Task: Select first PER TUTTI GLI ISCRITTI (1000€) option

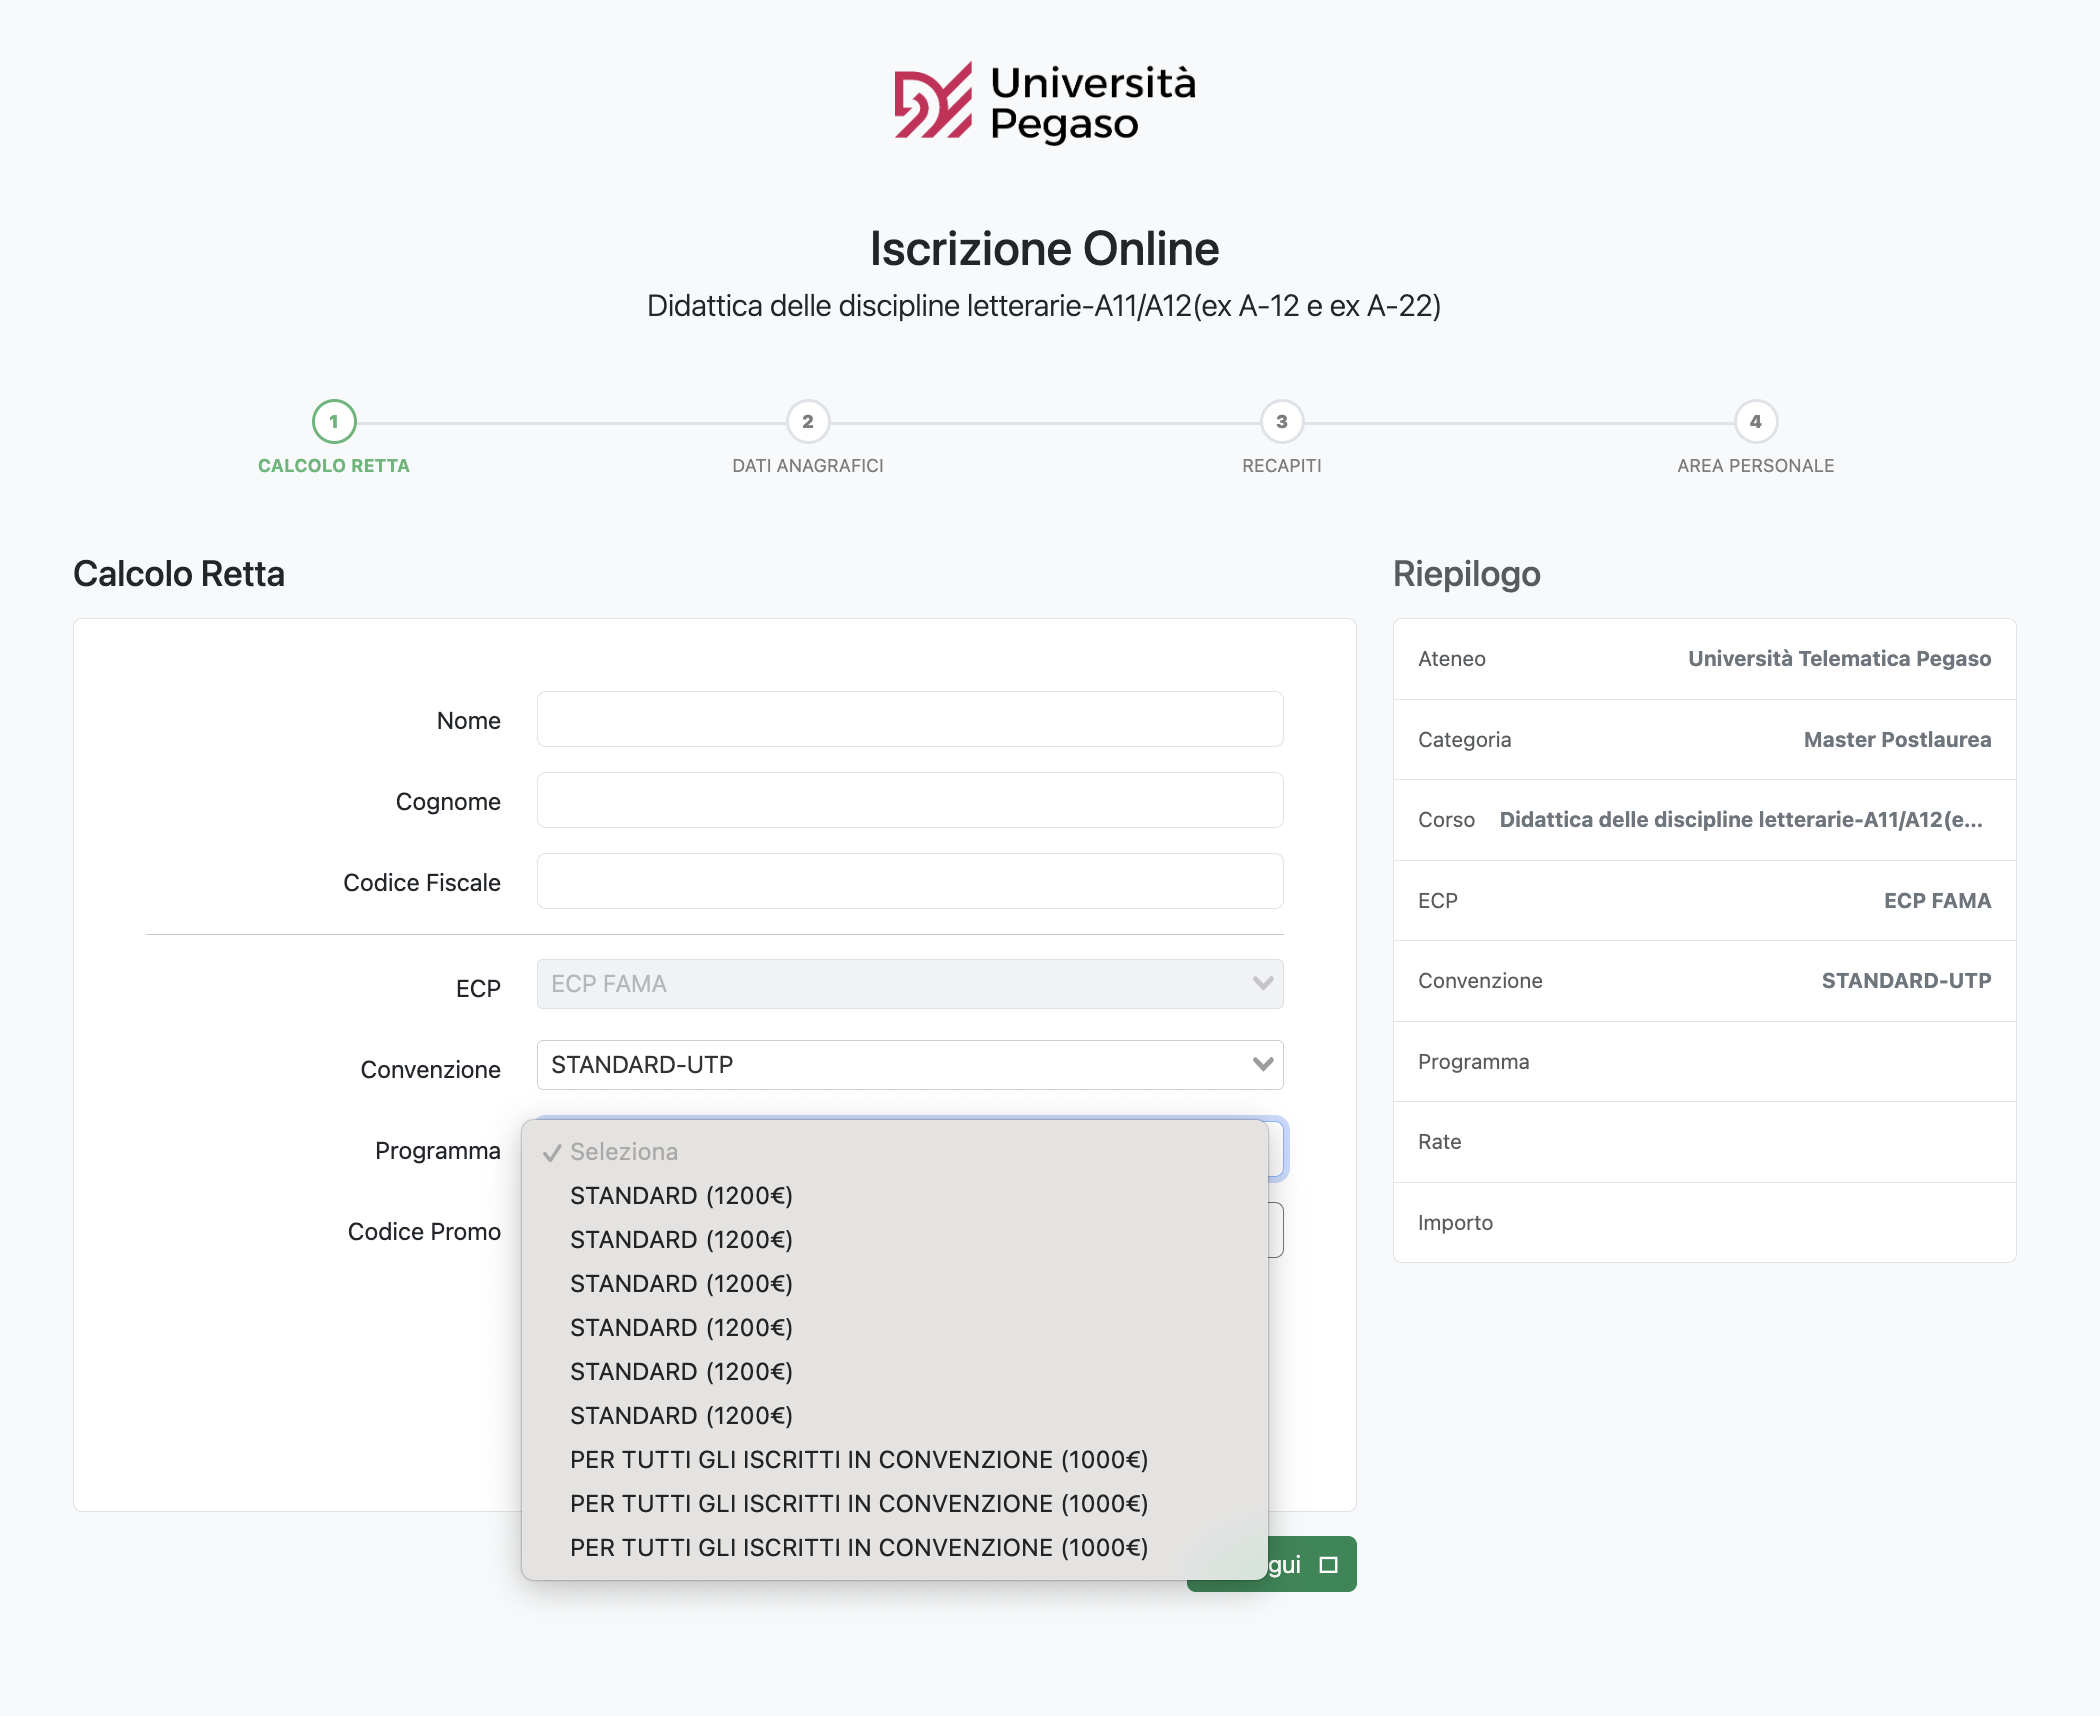Action: (858, 1460)
